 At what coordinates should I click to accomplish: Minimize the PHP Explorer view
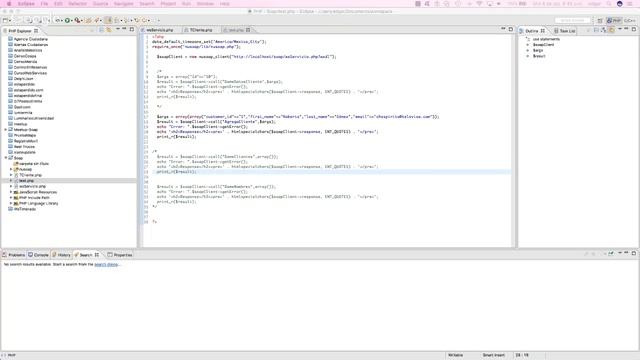pos(124,29)
